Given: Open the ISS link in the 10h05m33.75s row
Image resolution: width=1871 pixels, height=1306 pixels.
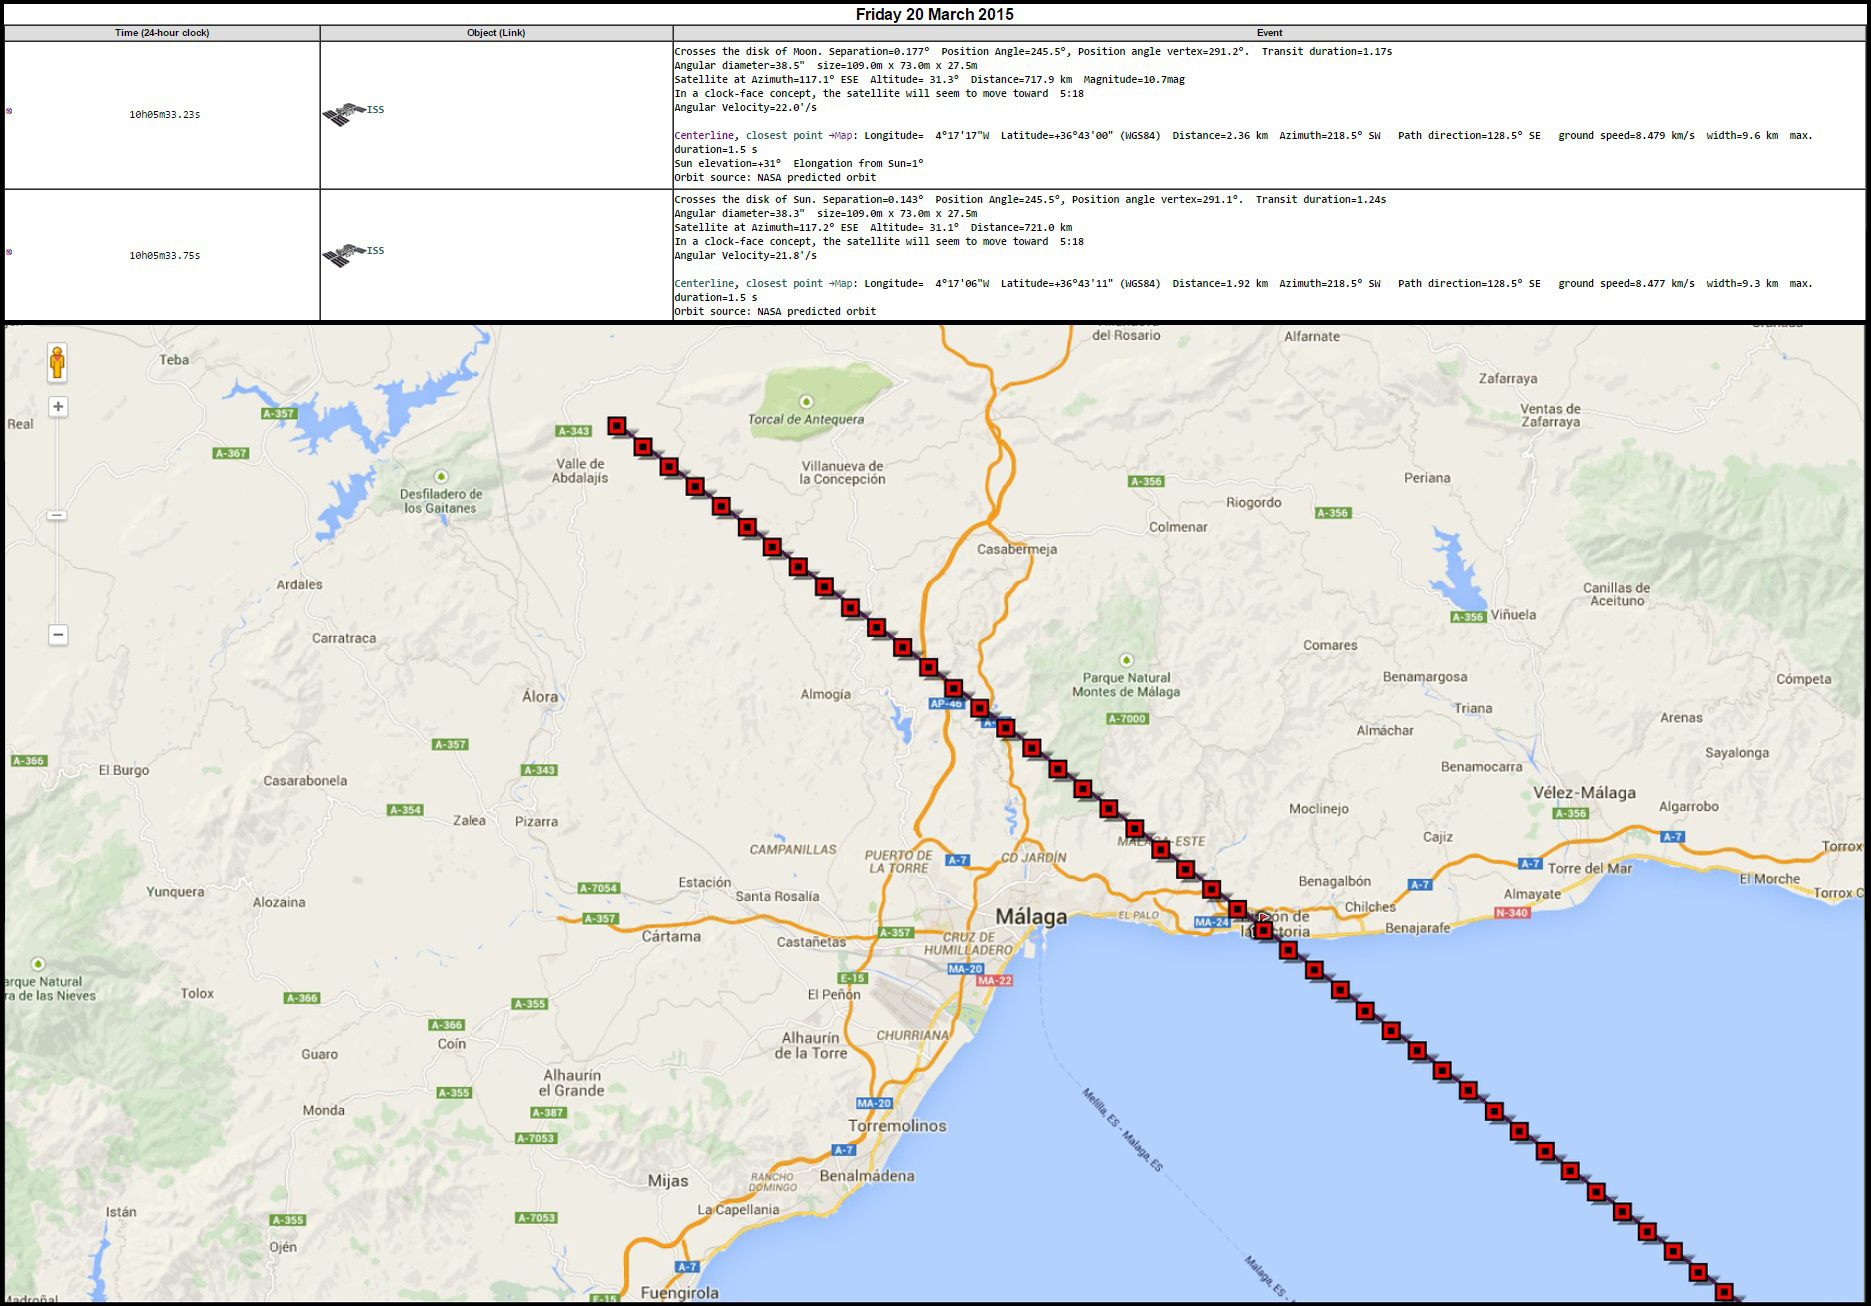Looking at the screenshot, I should click(x=375, y=251).
